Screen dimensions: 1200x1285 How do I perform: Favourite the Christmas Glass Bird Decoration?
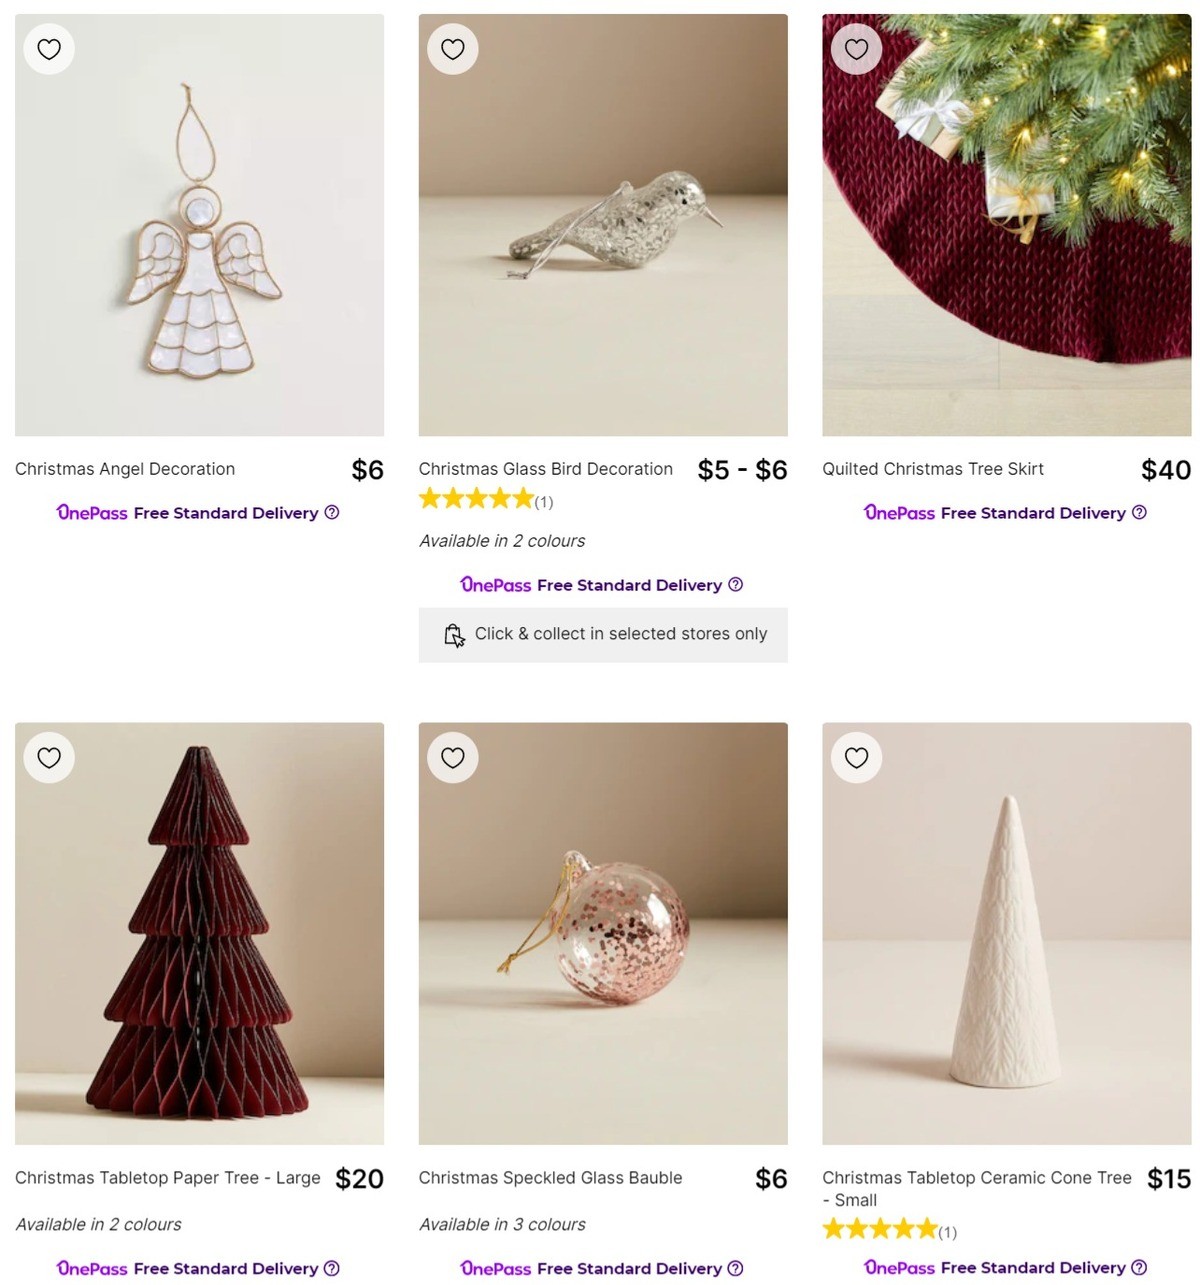452,48
